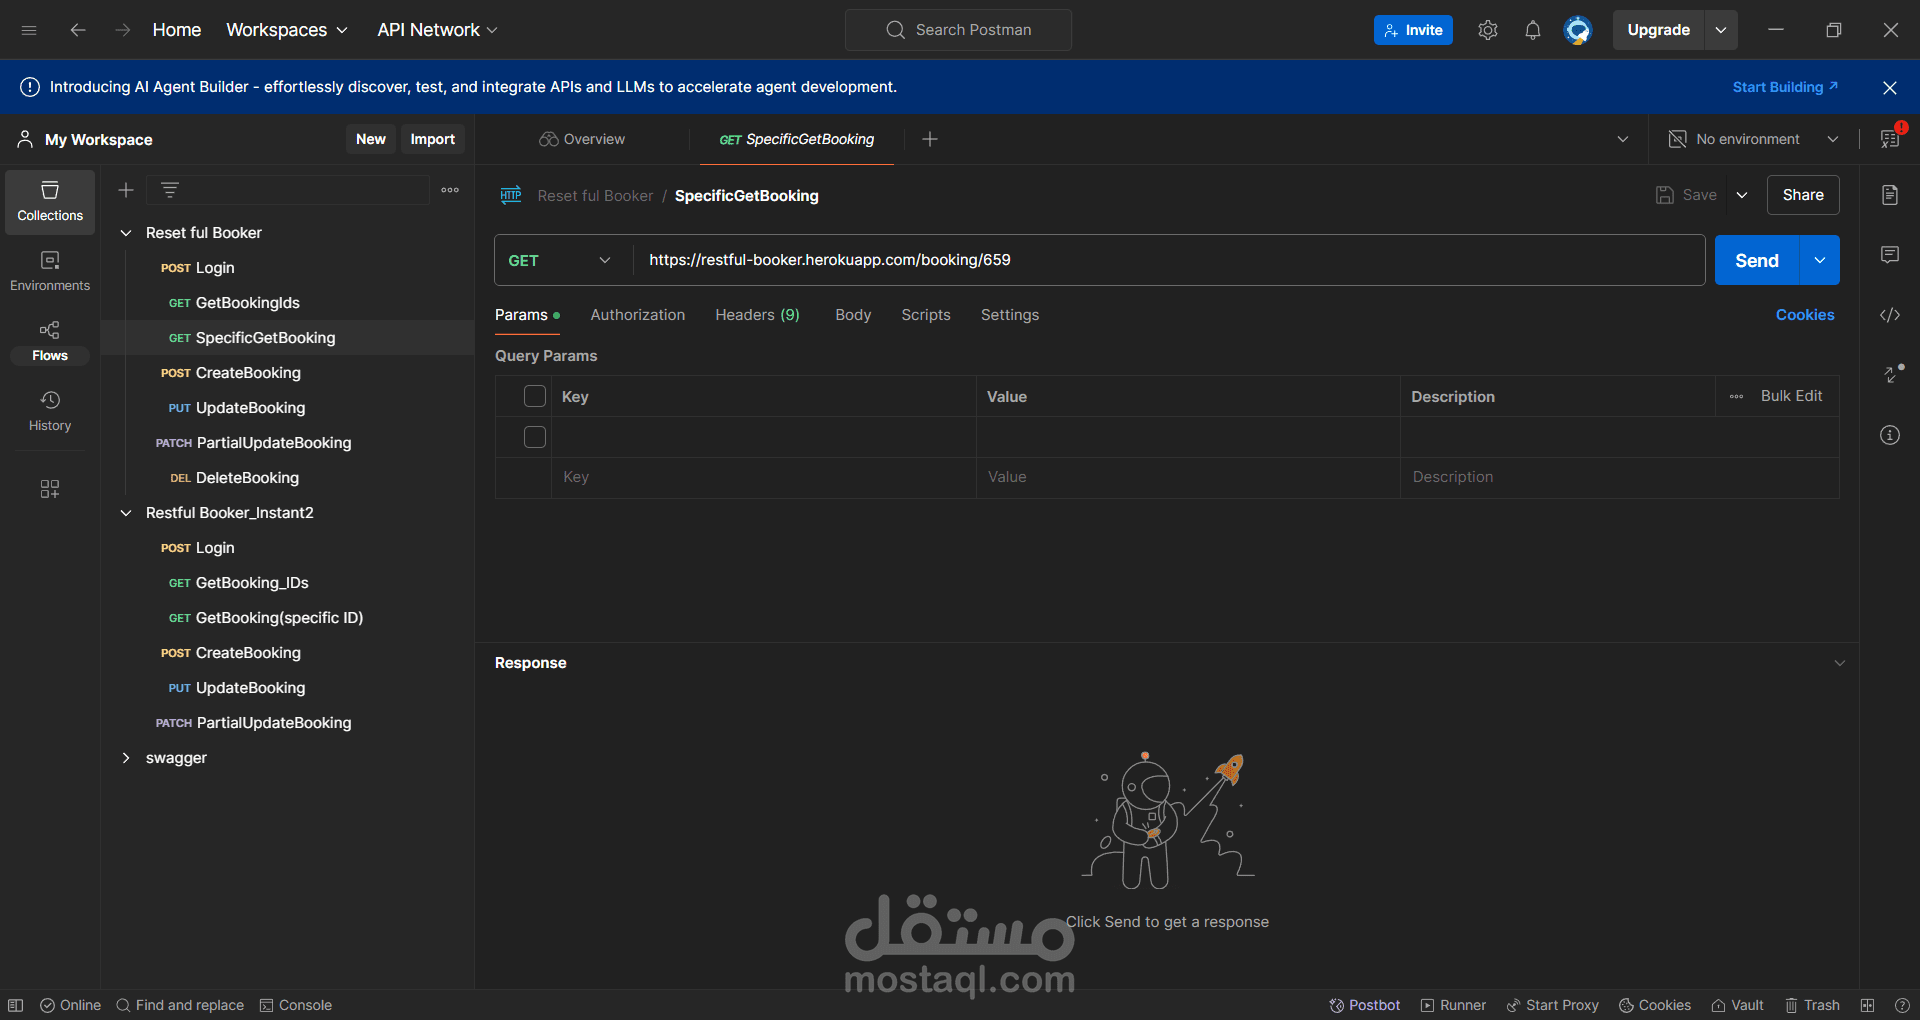
Task: Switch to the Headers tab
Action: (757, 314)
